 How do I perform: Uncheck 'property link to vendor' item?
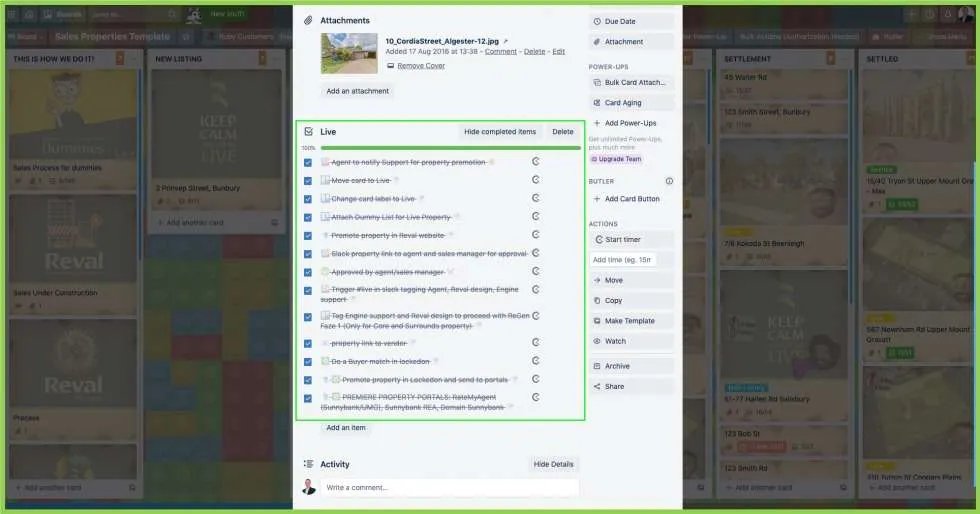coord(308,343)
